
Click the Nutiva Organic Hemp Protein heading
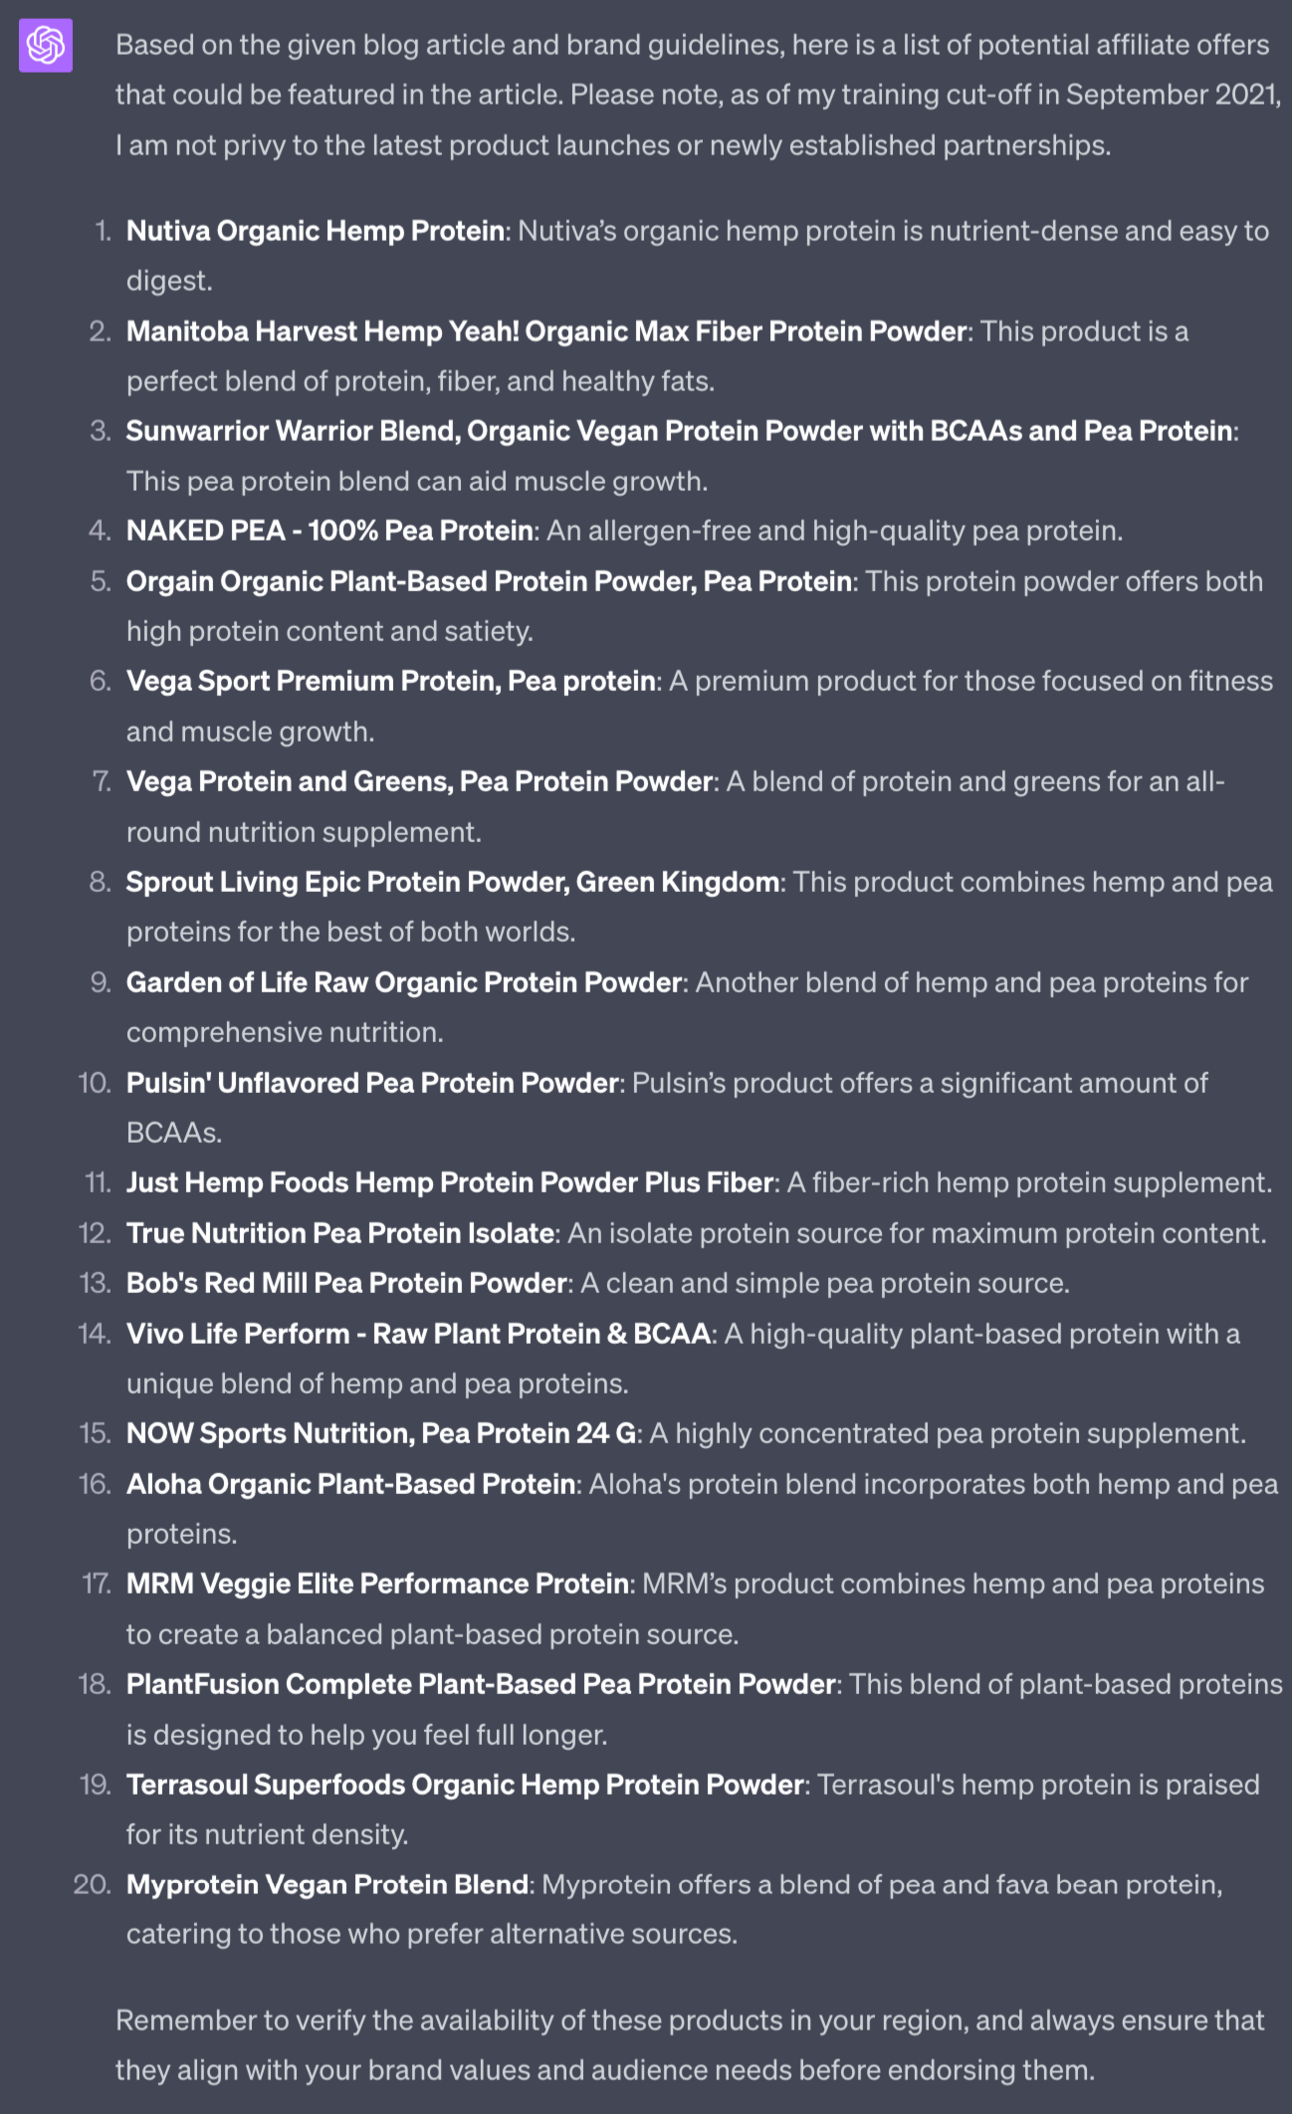pos(315,231)
